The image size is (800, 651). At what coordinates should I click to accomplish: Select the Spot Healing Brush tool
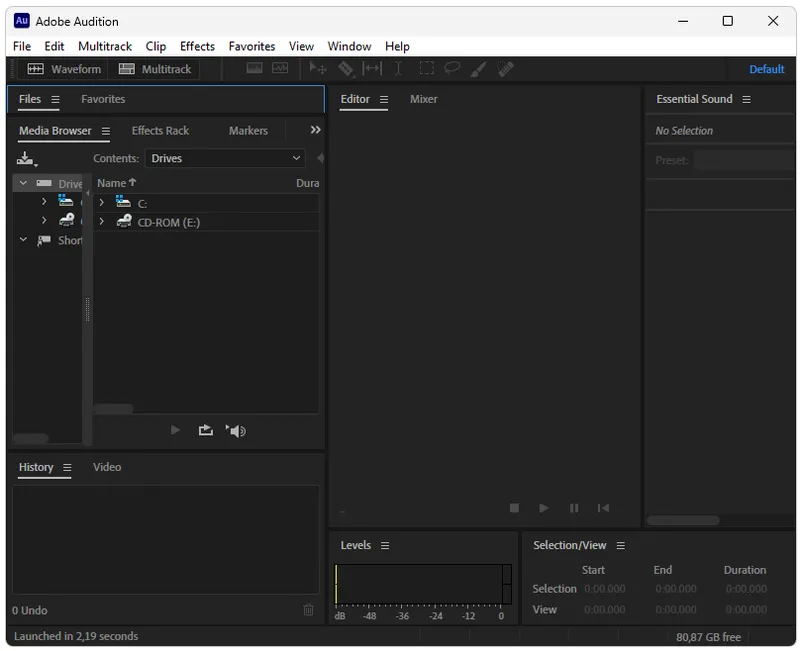coord(505,69)
